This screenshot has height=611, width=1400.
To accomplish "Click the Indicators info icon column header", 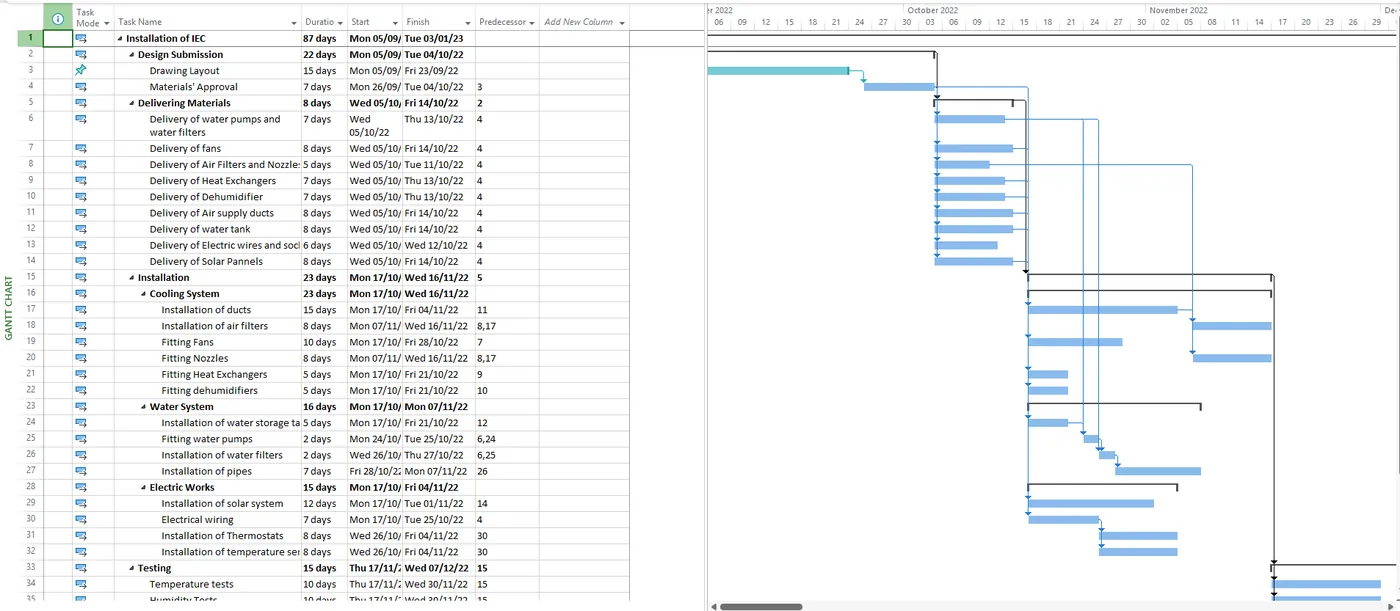I will coord(58,17).
